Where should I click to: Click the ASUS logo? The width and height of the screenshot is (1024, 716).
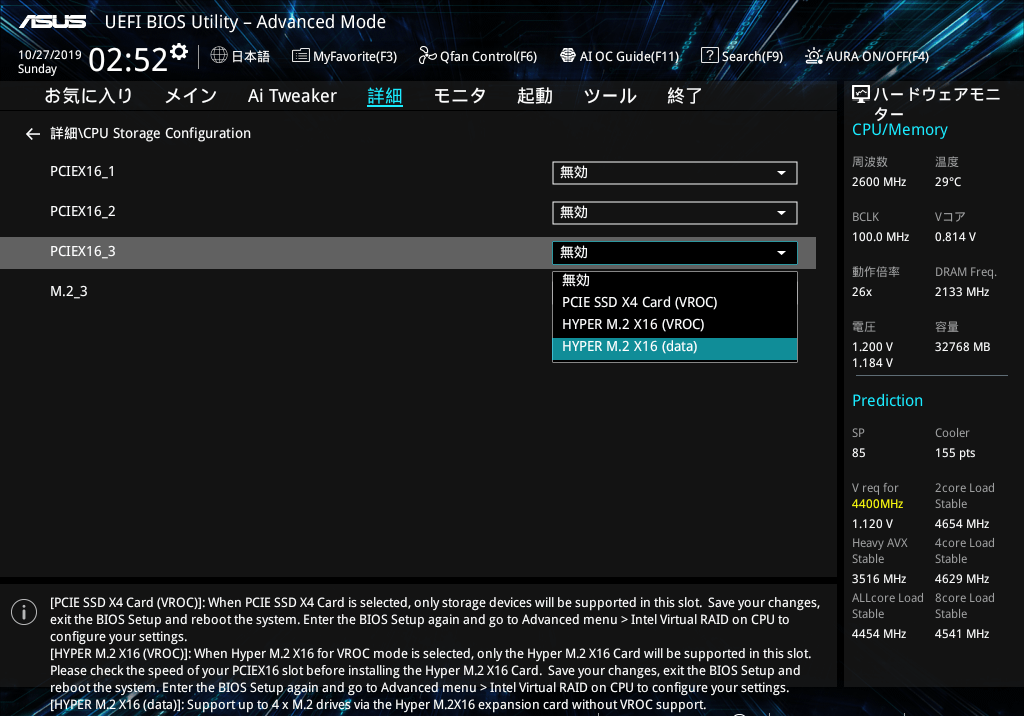pyautogui.click(x=53, y=22)
